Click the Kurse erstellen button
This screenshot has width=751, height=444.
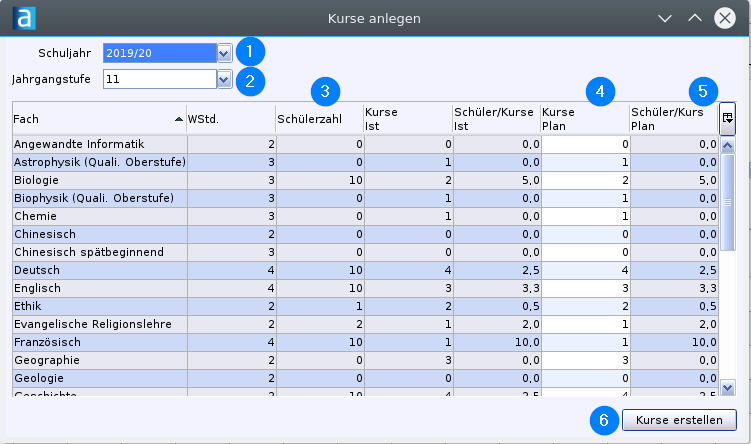pos(679,420)
